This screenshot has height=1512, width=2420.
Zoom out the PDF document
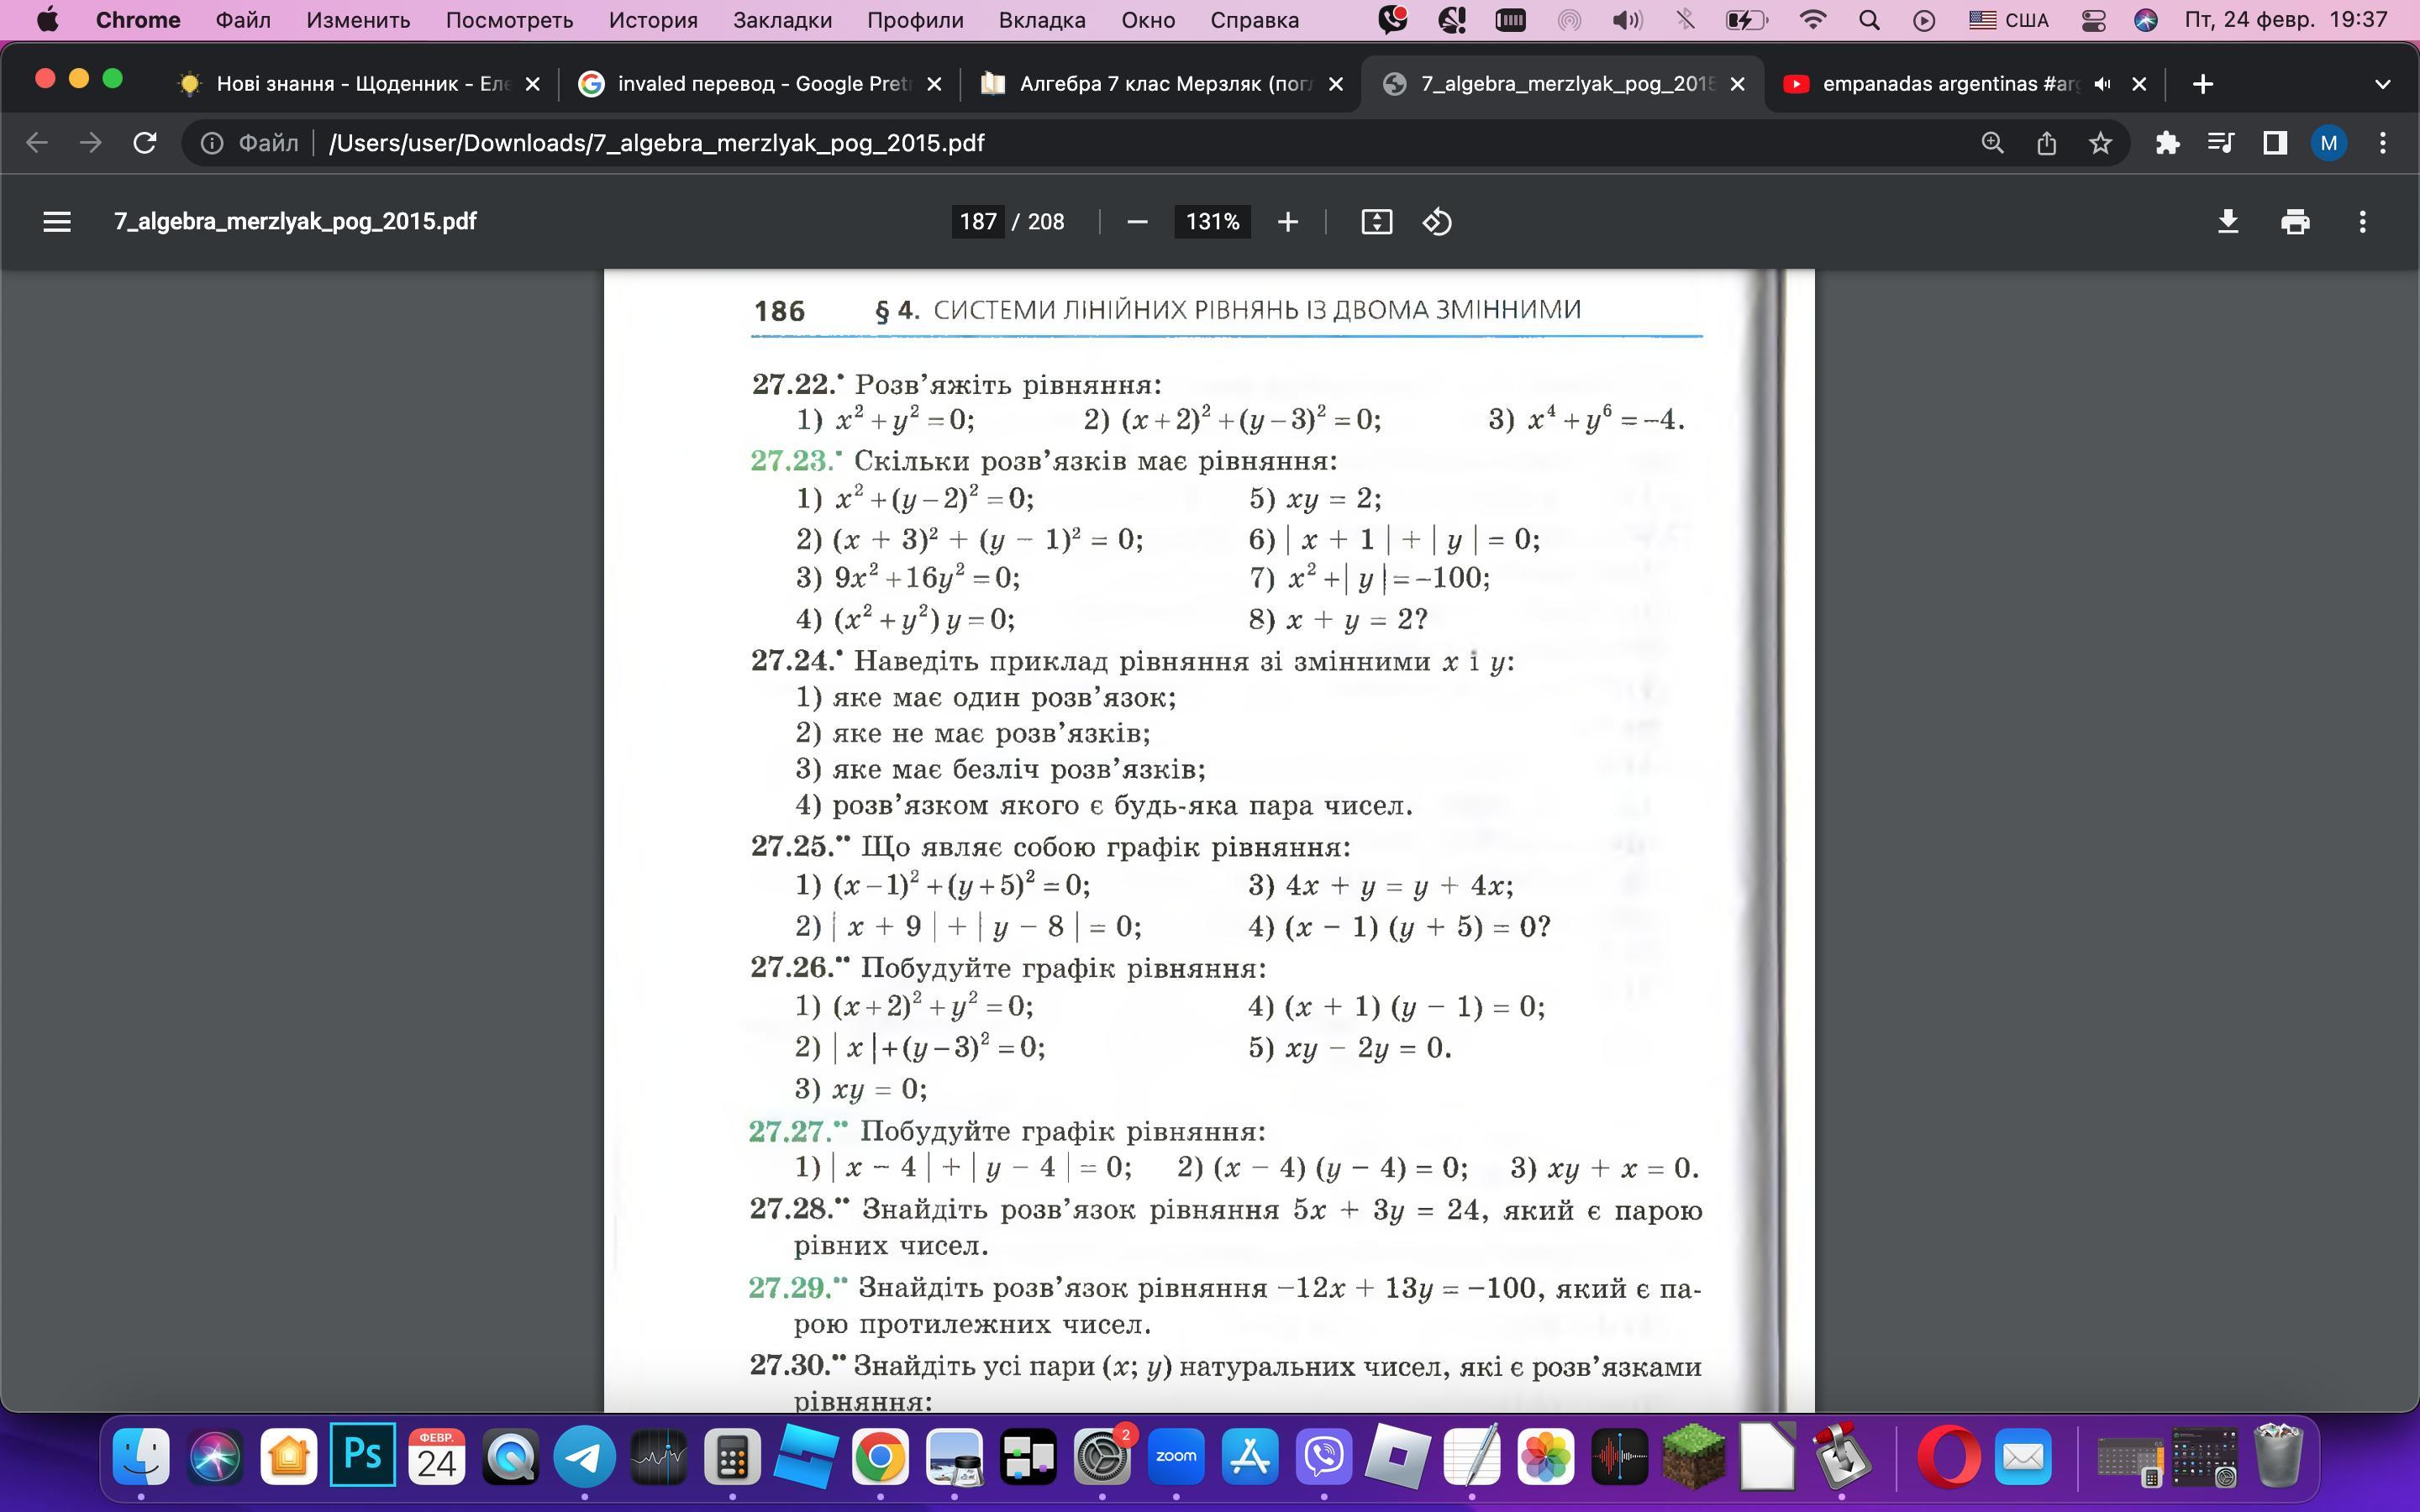pyautogui.click(x=1137, y=222)
